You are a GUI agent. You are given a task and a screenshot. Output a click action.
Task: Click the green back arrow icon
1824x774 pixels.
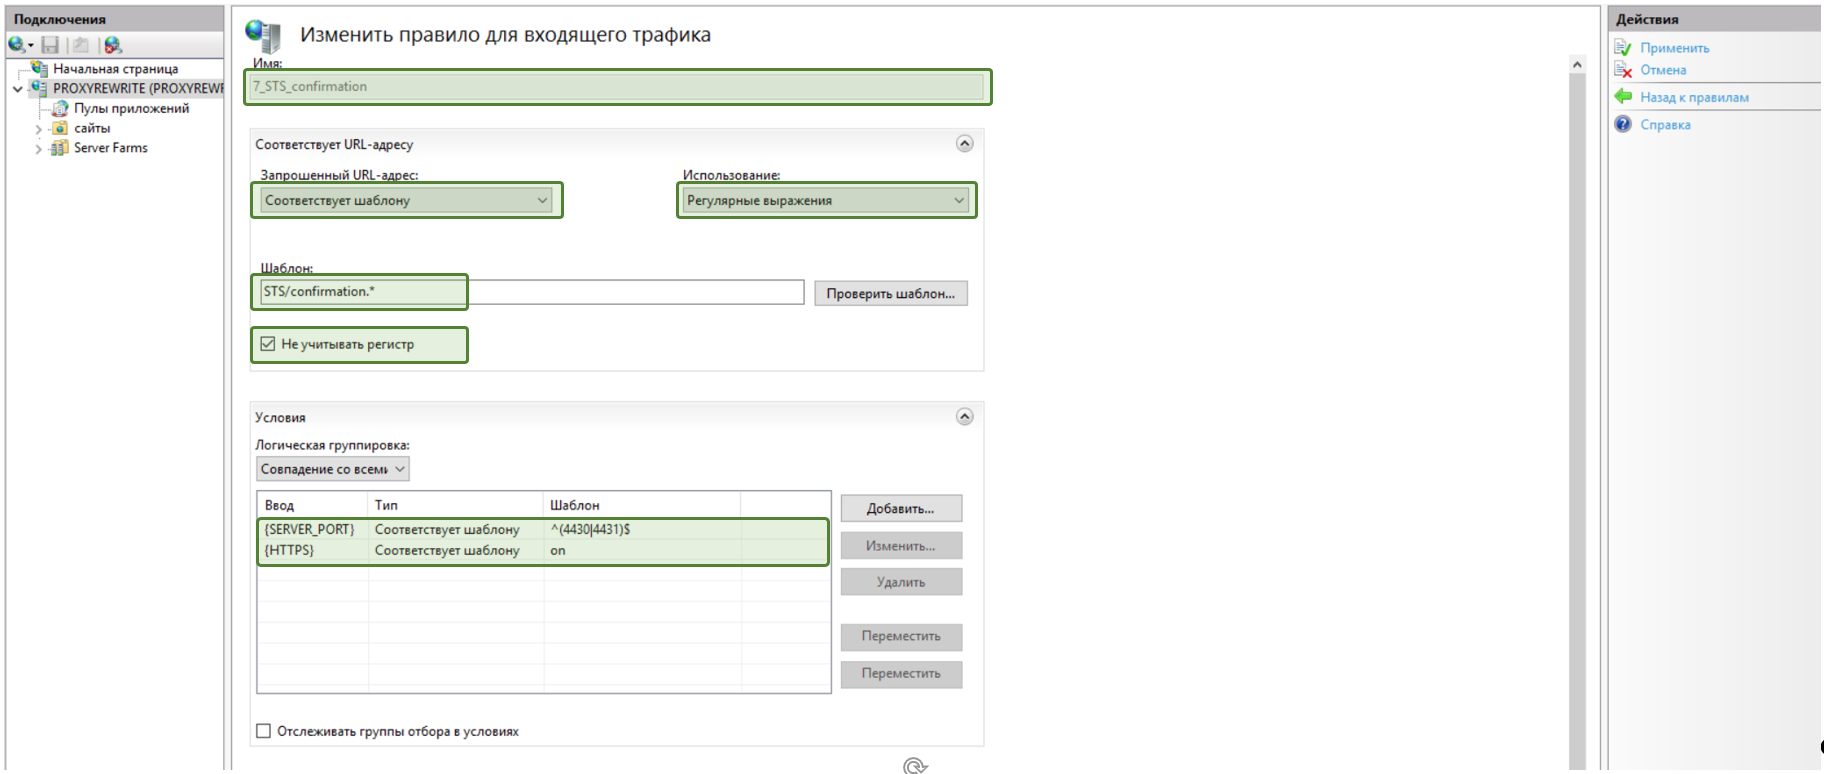1623,97
